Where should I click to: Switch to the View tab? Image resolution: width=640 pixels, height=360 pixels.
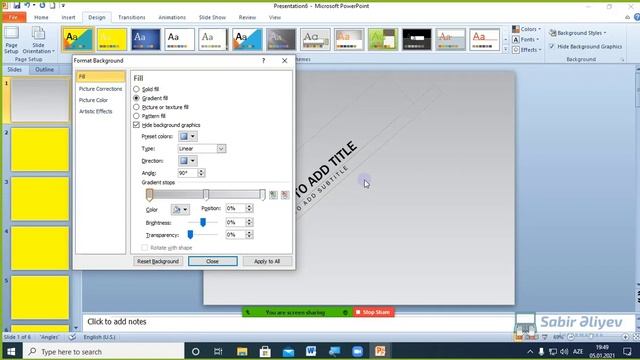[x=275, y=17]
